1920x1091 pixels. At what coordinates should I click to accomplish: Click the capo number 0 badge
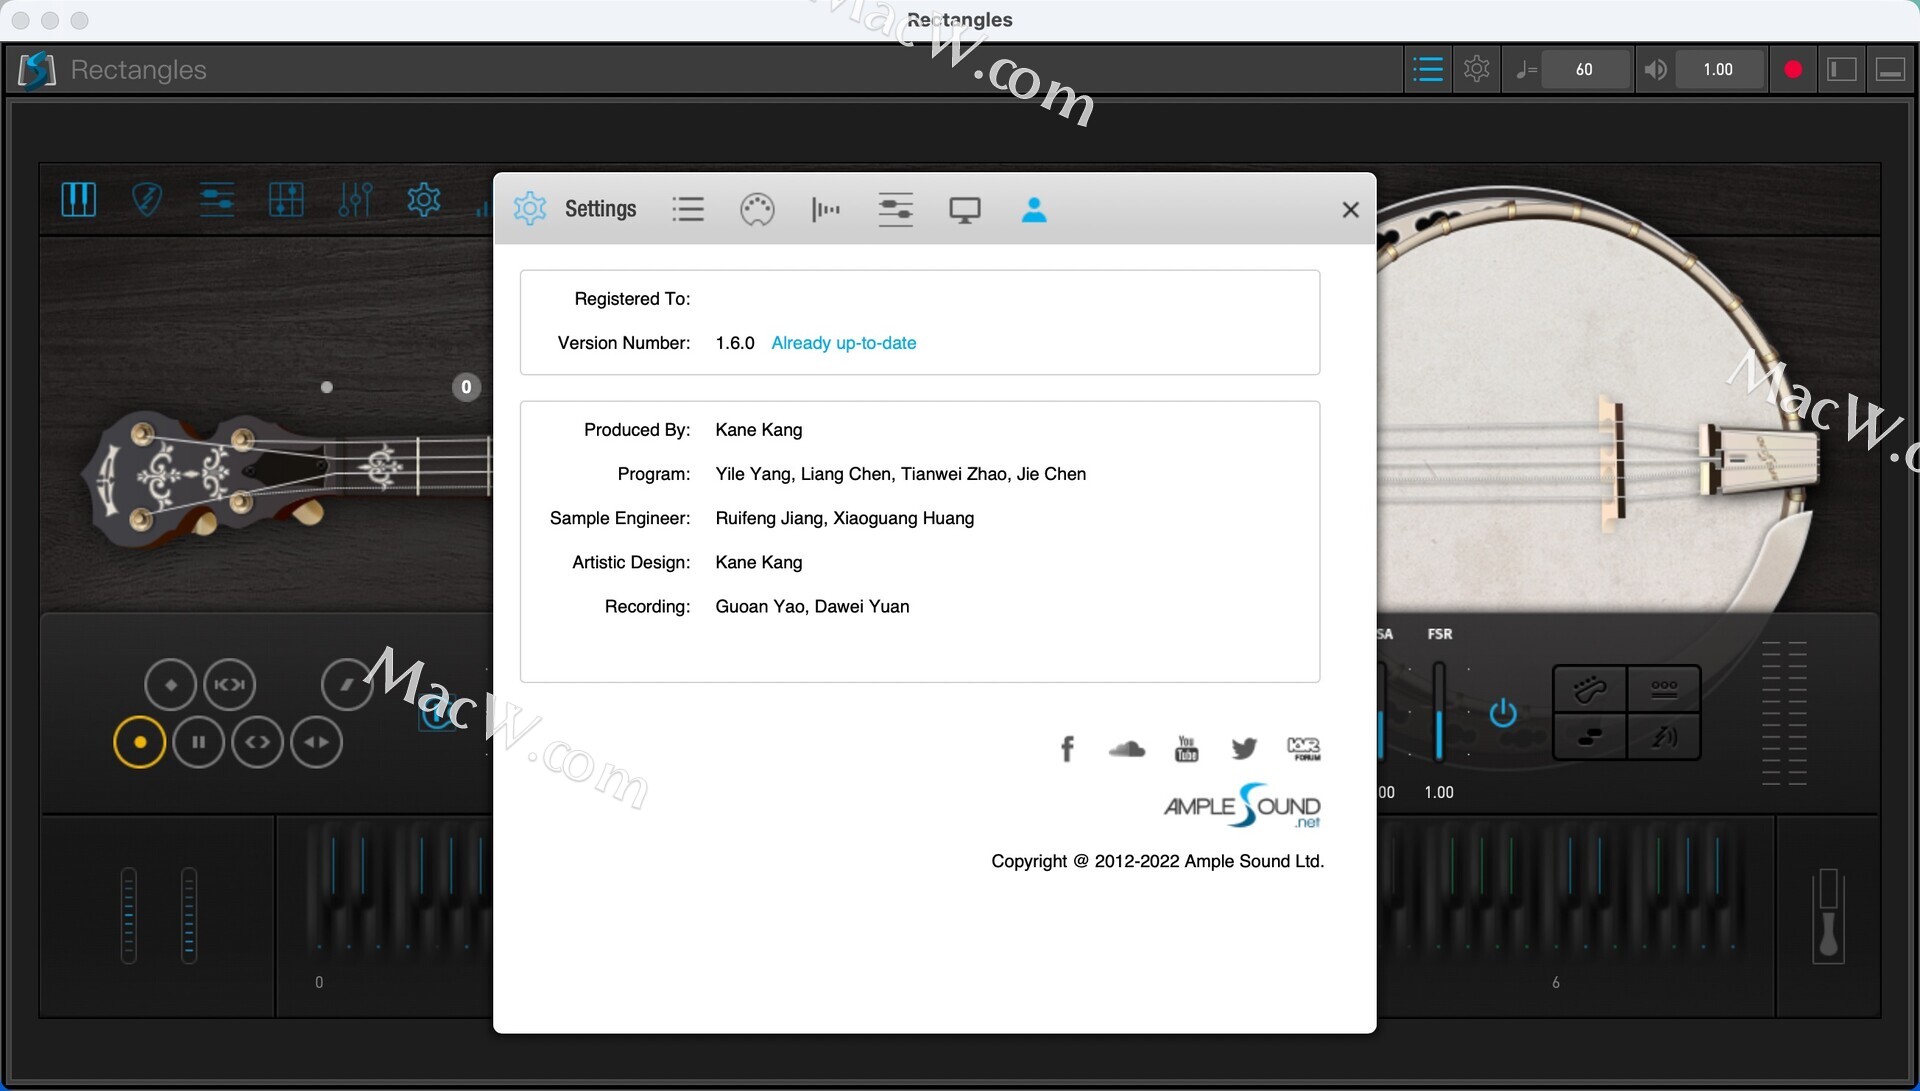tap(466, 387)
